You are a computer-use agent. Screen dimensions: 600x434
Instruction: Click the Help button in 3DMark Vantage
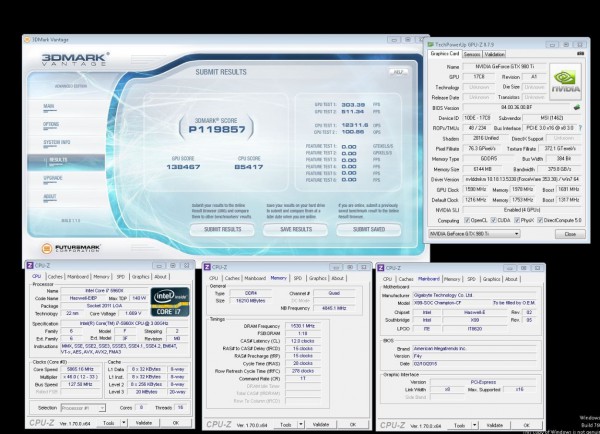[x=398, y=72]
